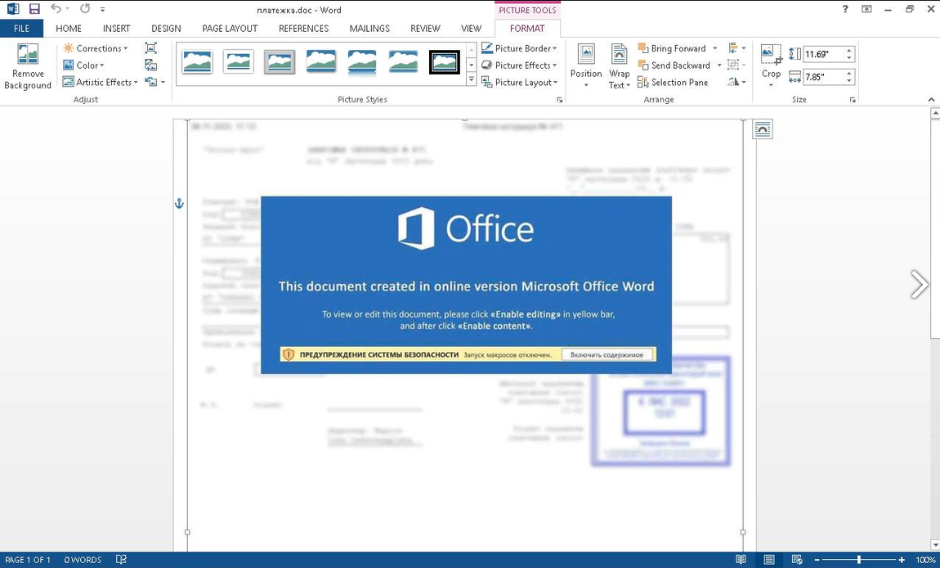Open the Align objects dropdown
This screenshot has height=568, width=940.
point(737,48)
